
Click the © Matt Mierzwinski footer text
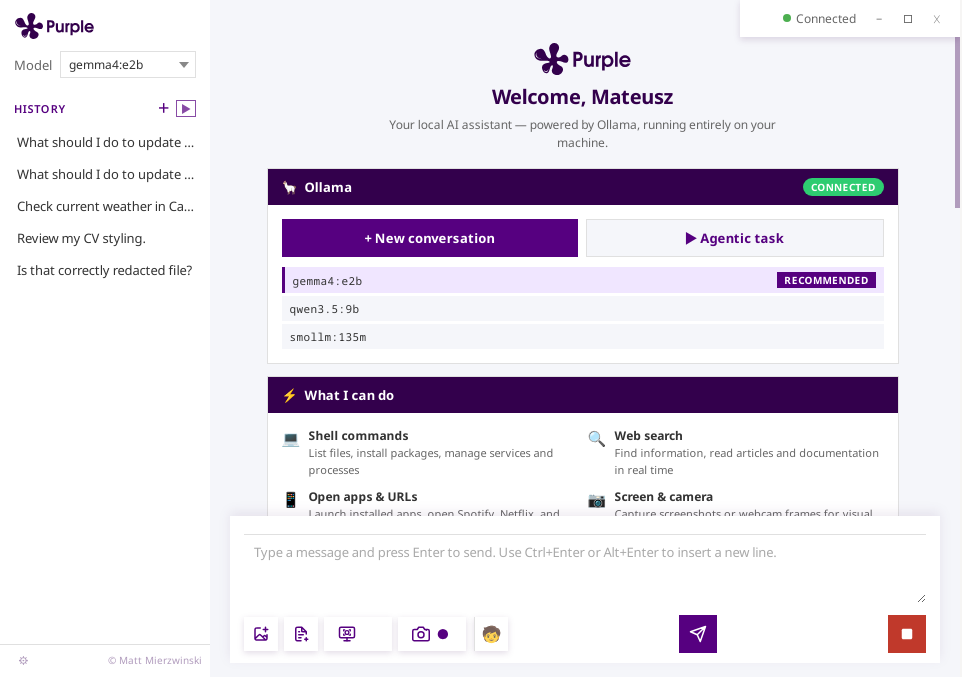155,660
